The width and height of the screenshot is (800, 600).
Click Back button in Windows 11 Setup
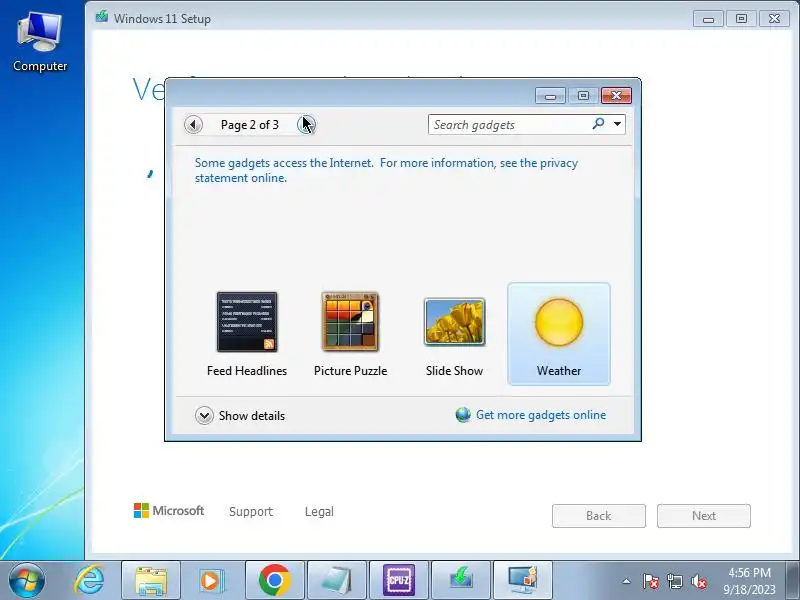(x=598, y=516)
